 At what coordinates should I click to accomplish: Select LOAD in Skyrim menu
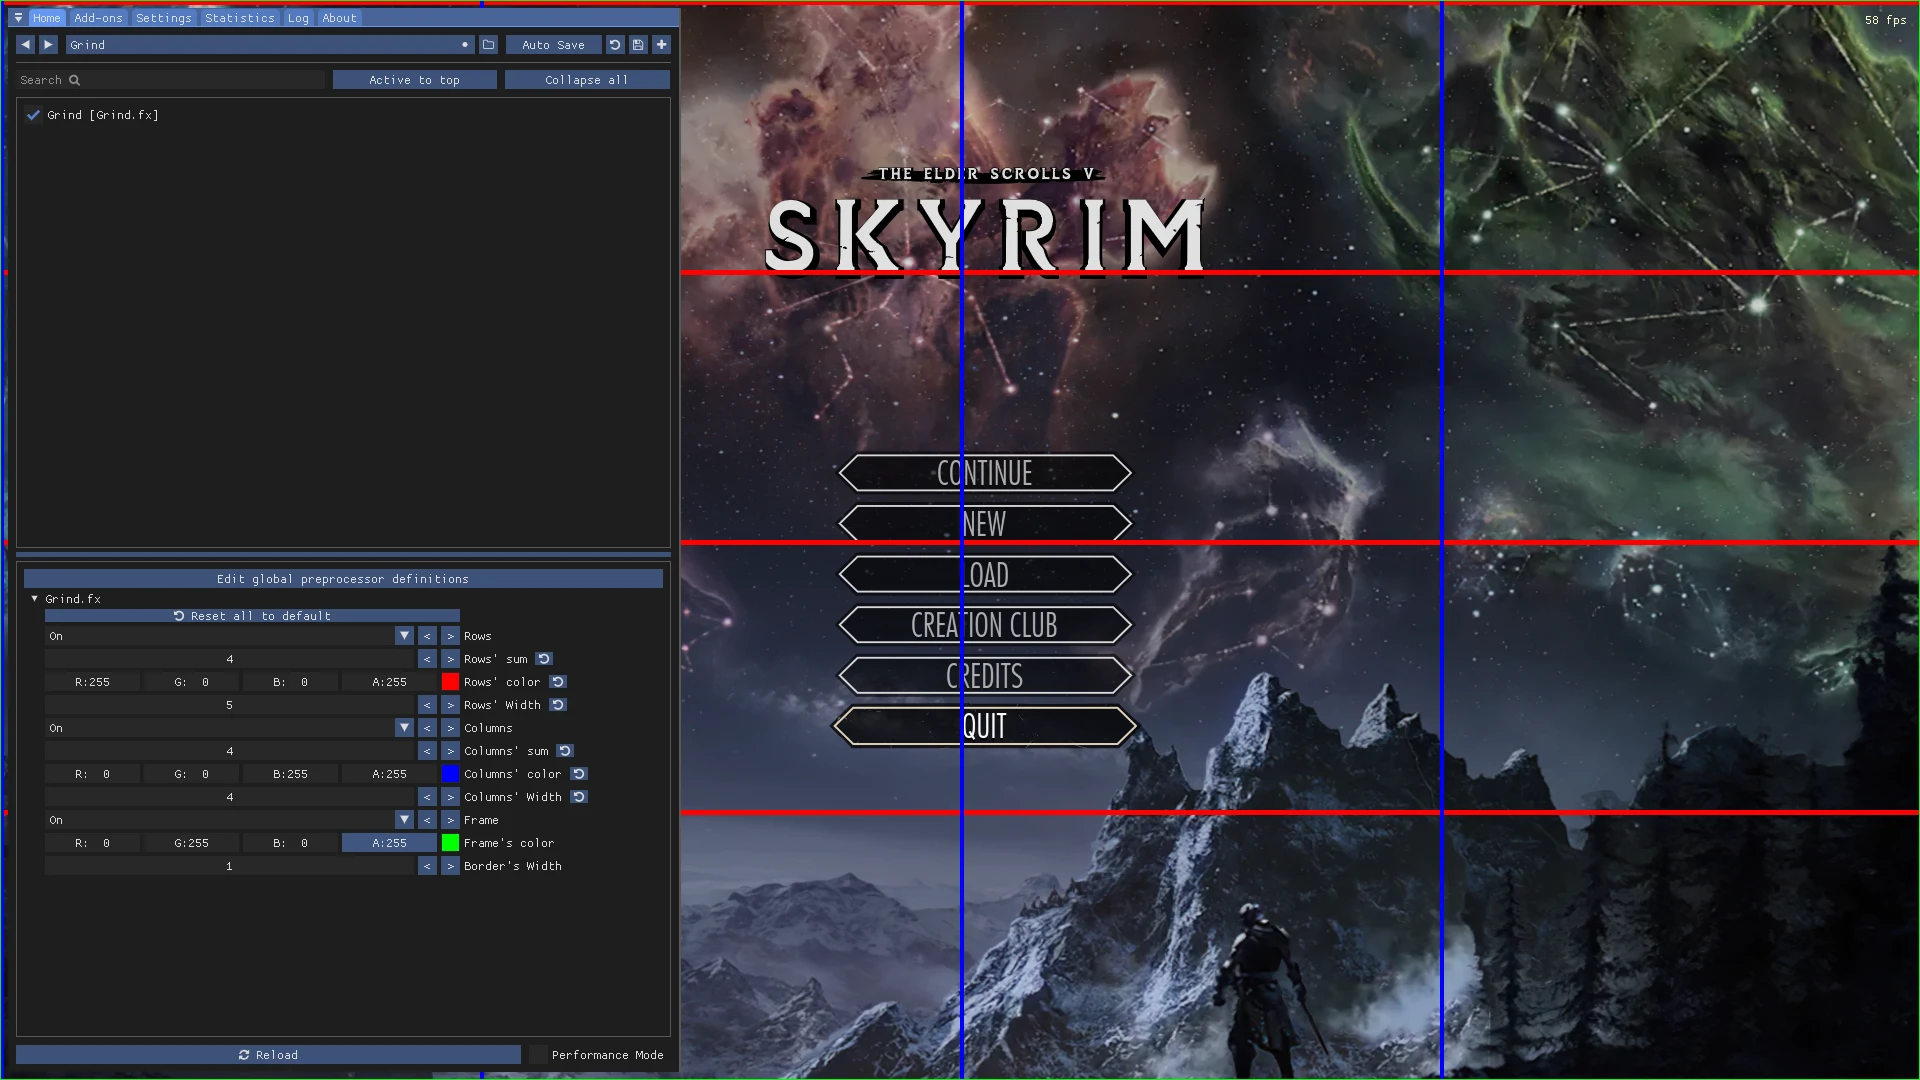pyautogui.click(x=985, y=575)
